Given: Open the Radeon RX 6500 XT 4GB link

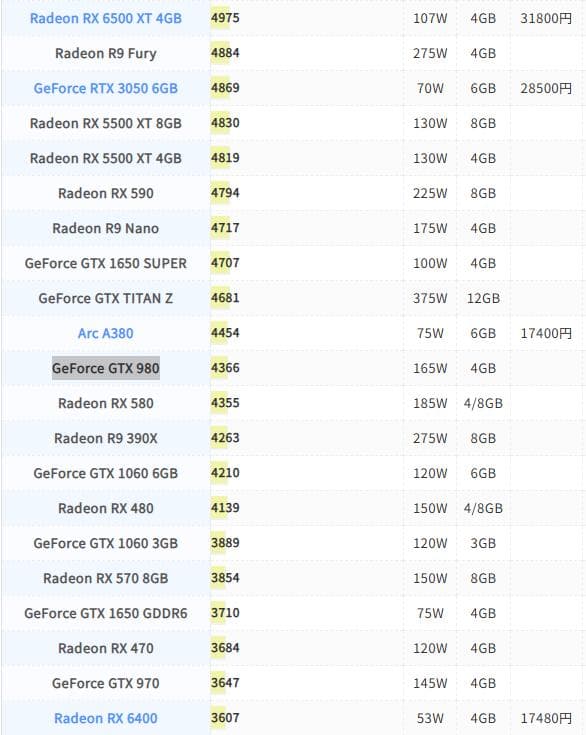Looking at the screenshot, I should click(x=105, y=18).
